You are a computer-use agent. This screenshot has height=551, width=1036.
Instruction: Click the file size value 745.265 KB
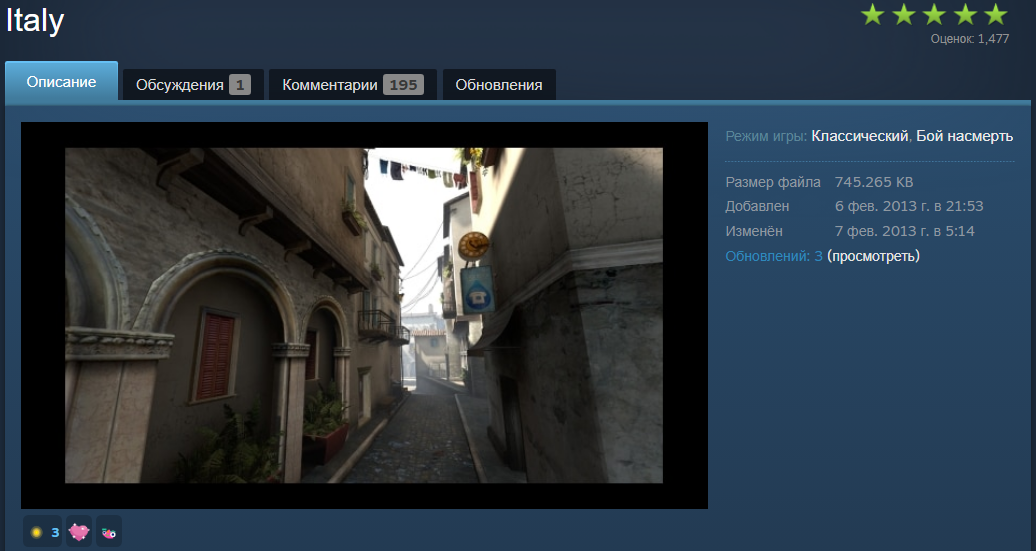[x=873, y=182]
